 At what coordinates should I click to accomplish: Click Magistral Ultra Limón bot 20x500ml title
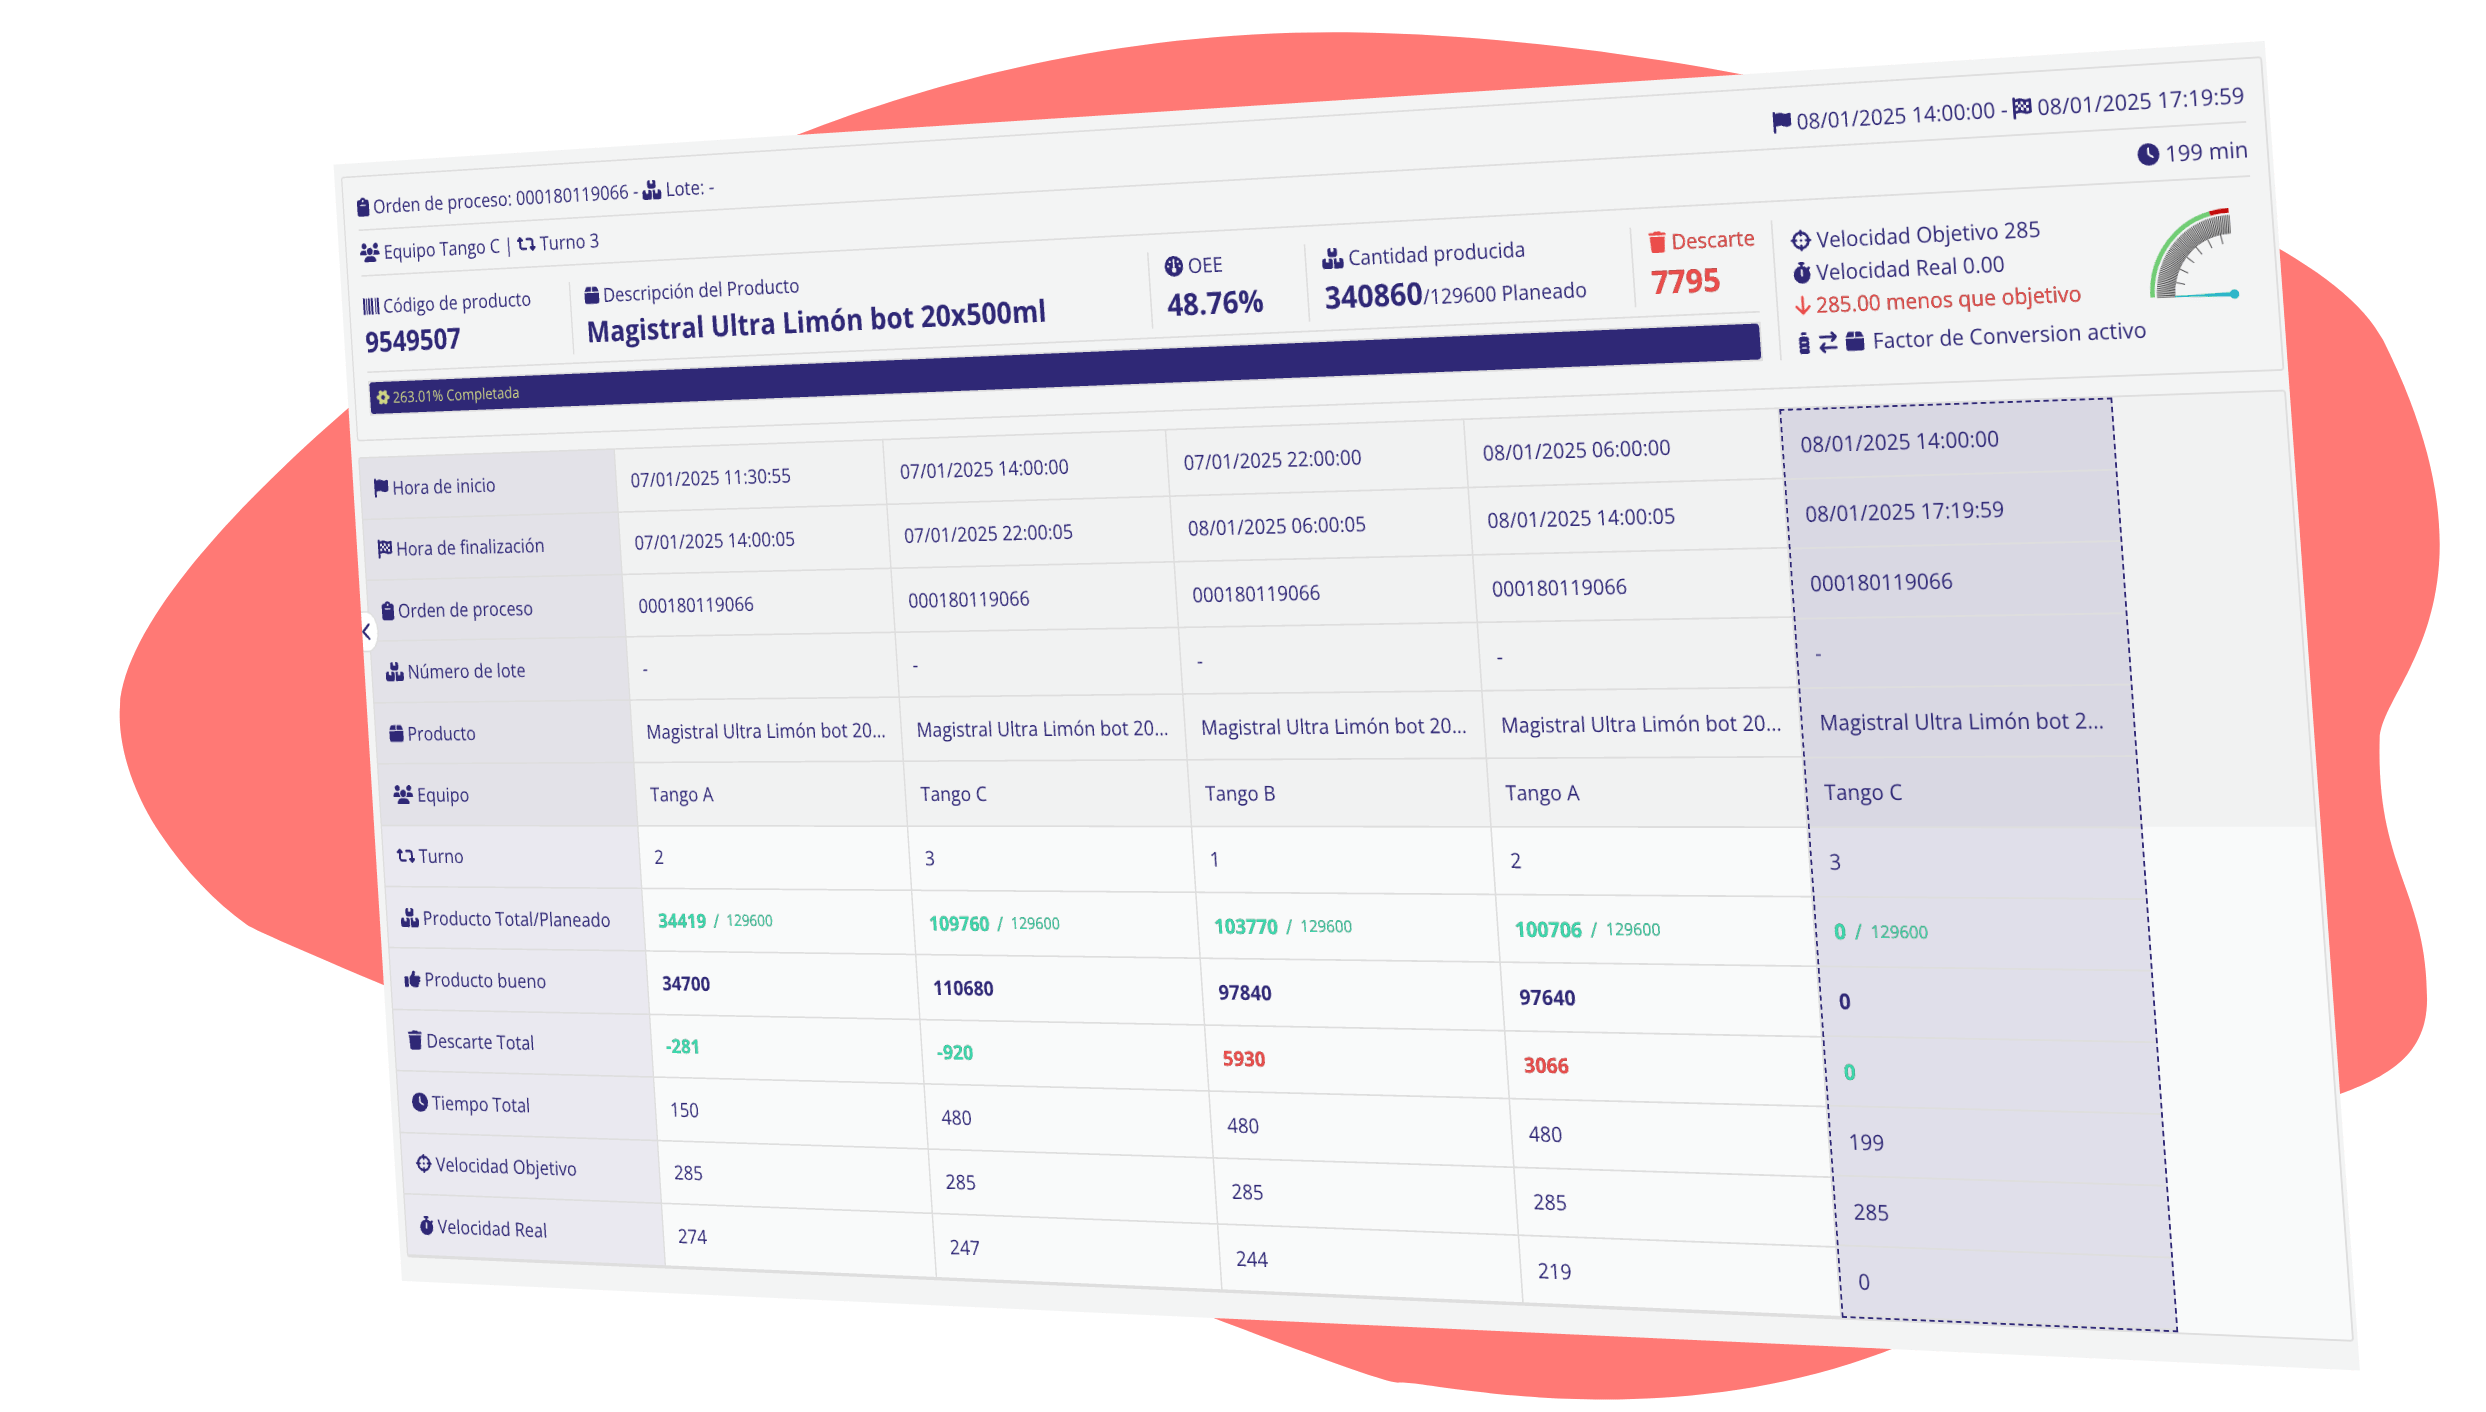(x=816, y=322)
